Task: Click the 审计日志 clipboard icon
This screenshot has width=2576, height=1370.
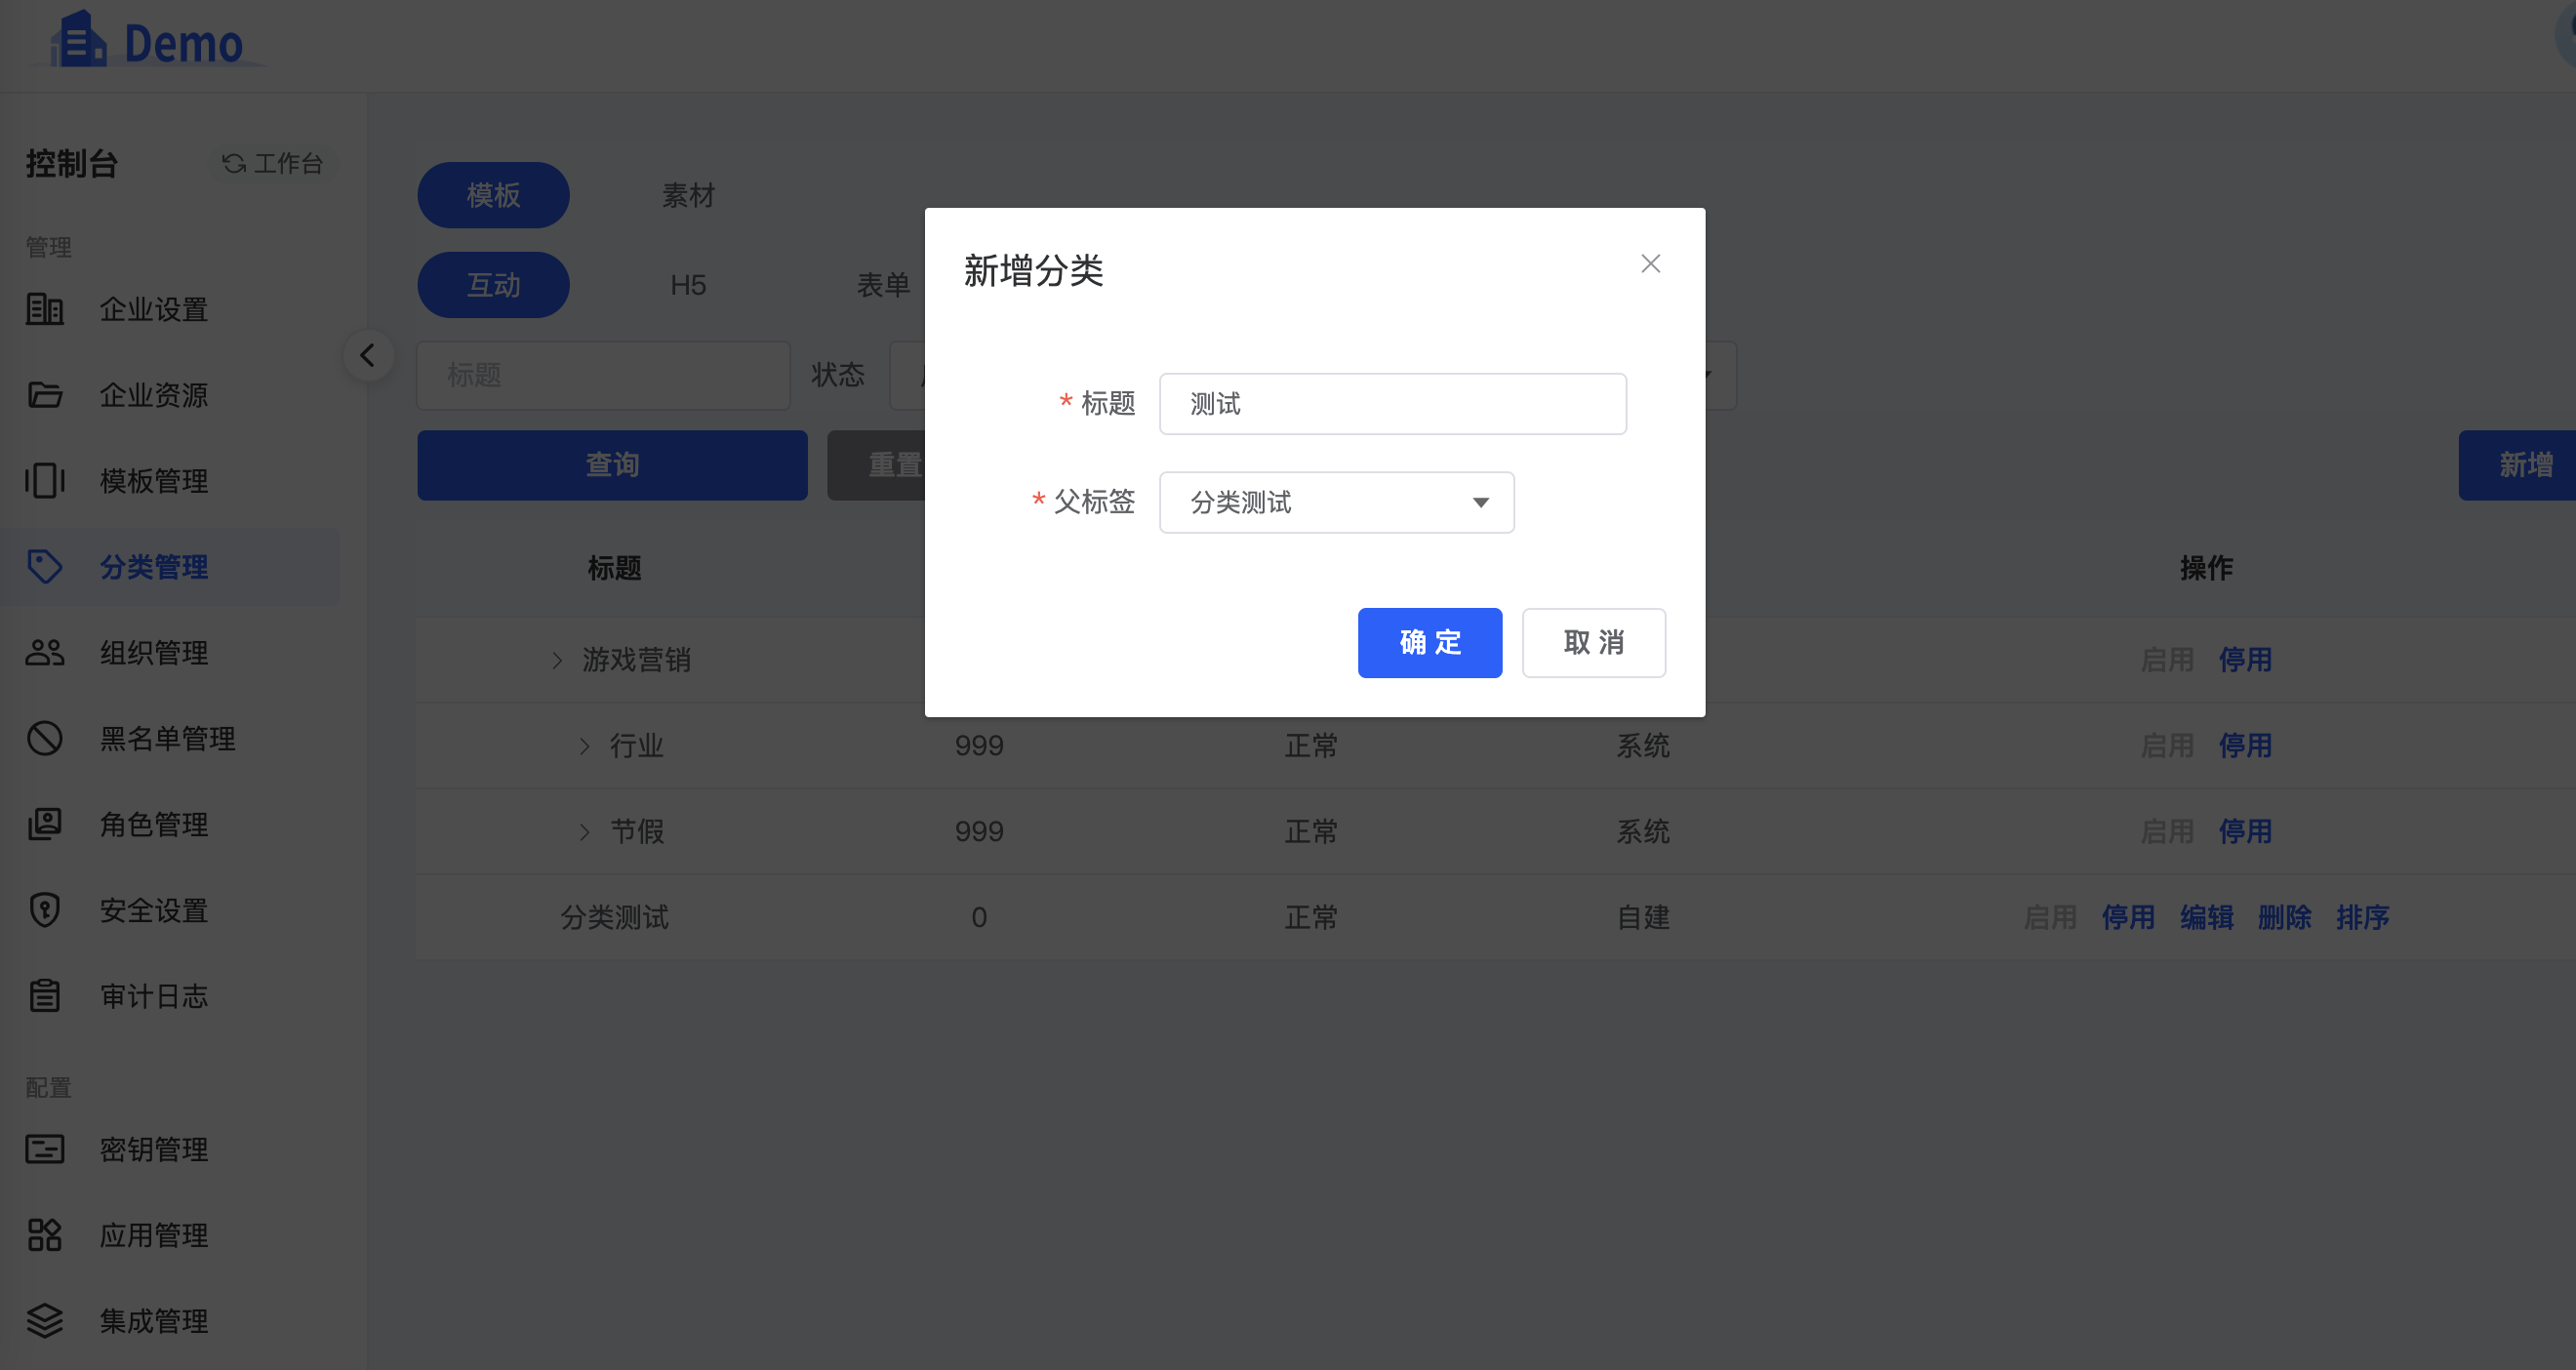Action: [x=45, y=996]
